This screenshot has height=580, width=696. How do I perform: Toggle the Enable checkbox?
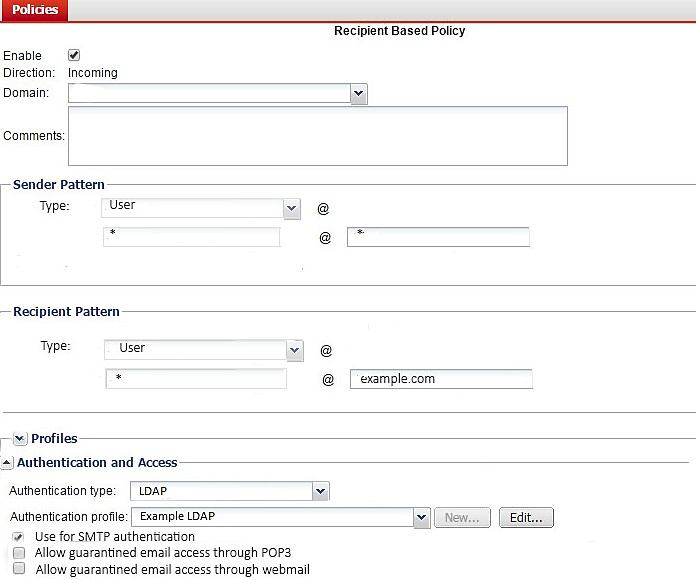tap(74, 55)
